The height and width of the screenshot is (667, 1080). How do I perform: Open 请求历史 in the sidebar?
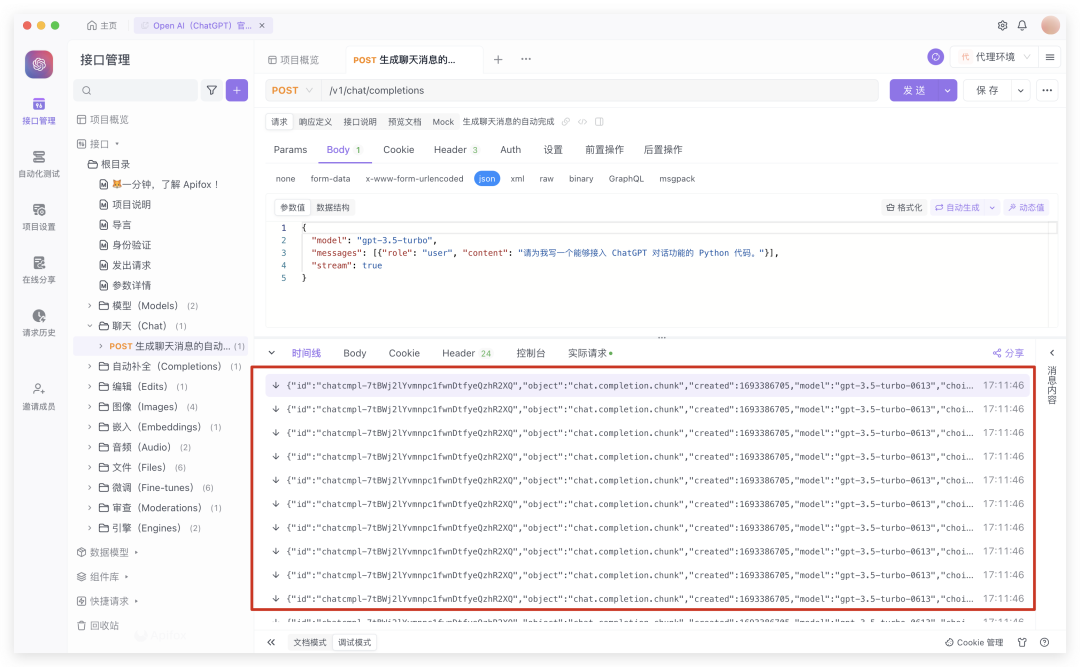click(39, 322)
